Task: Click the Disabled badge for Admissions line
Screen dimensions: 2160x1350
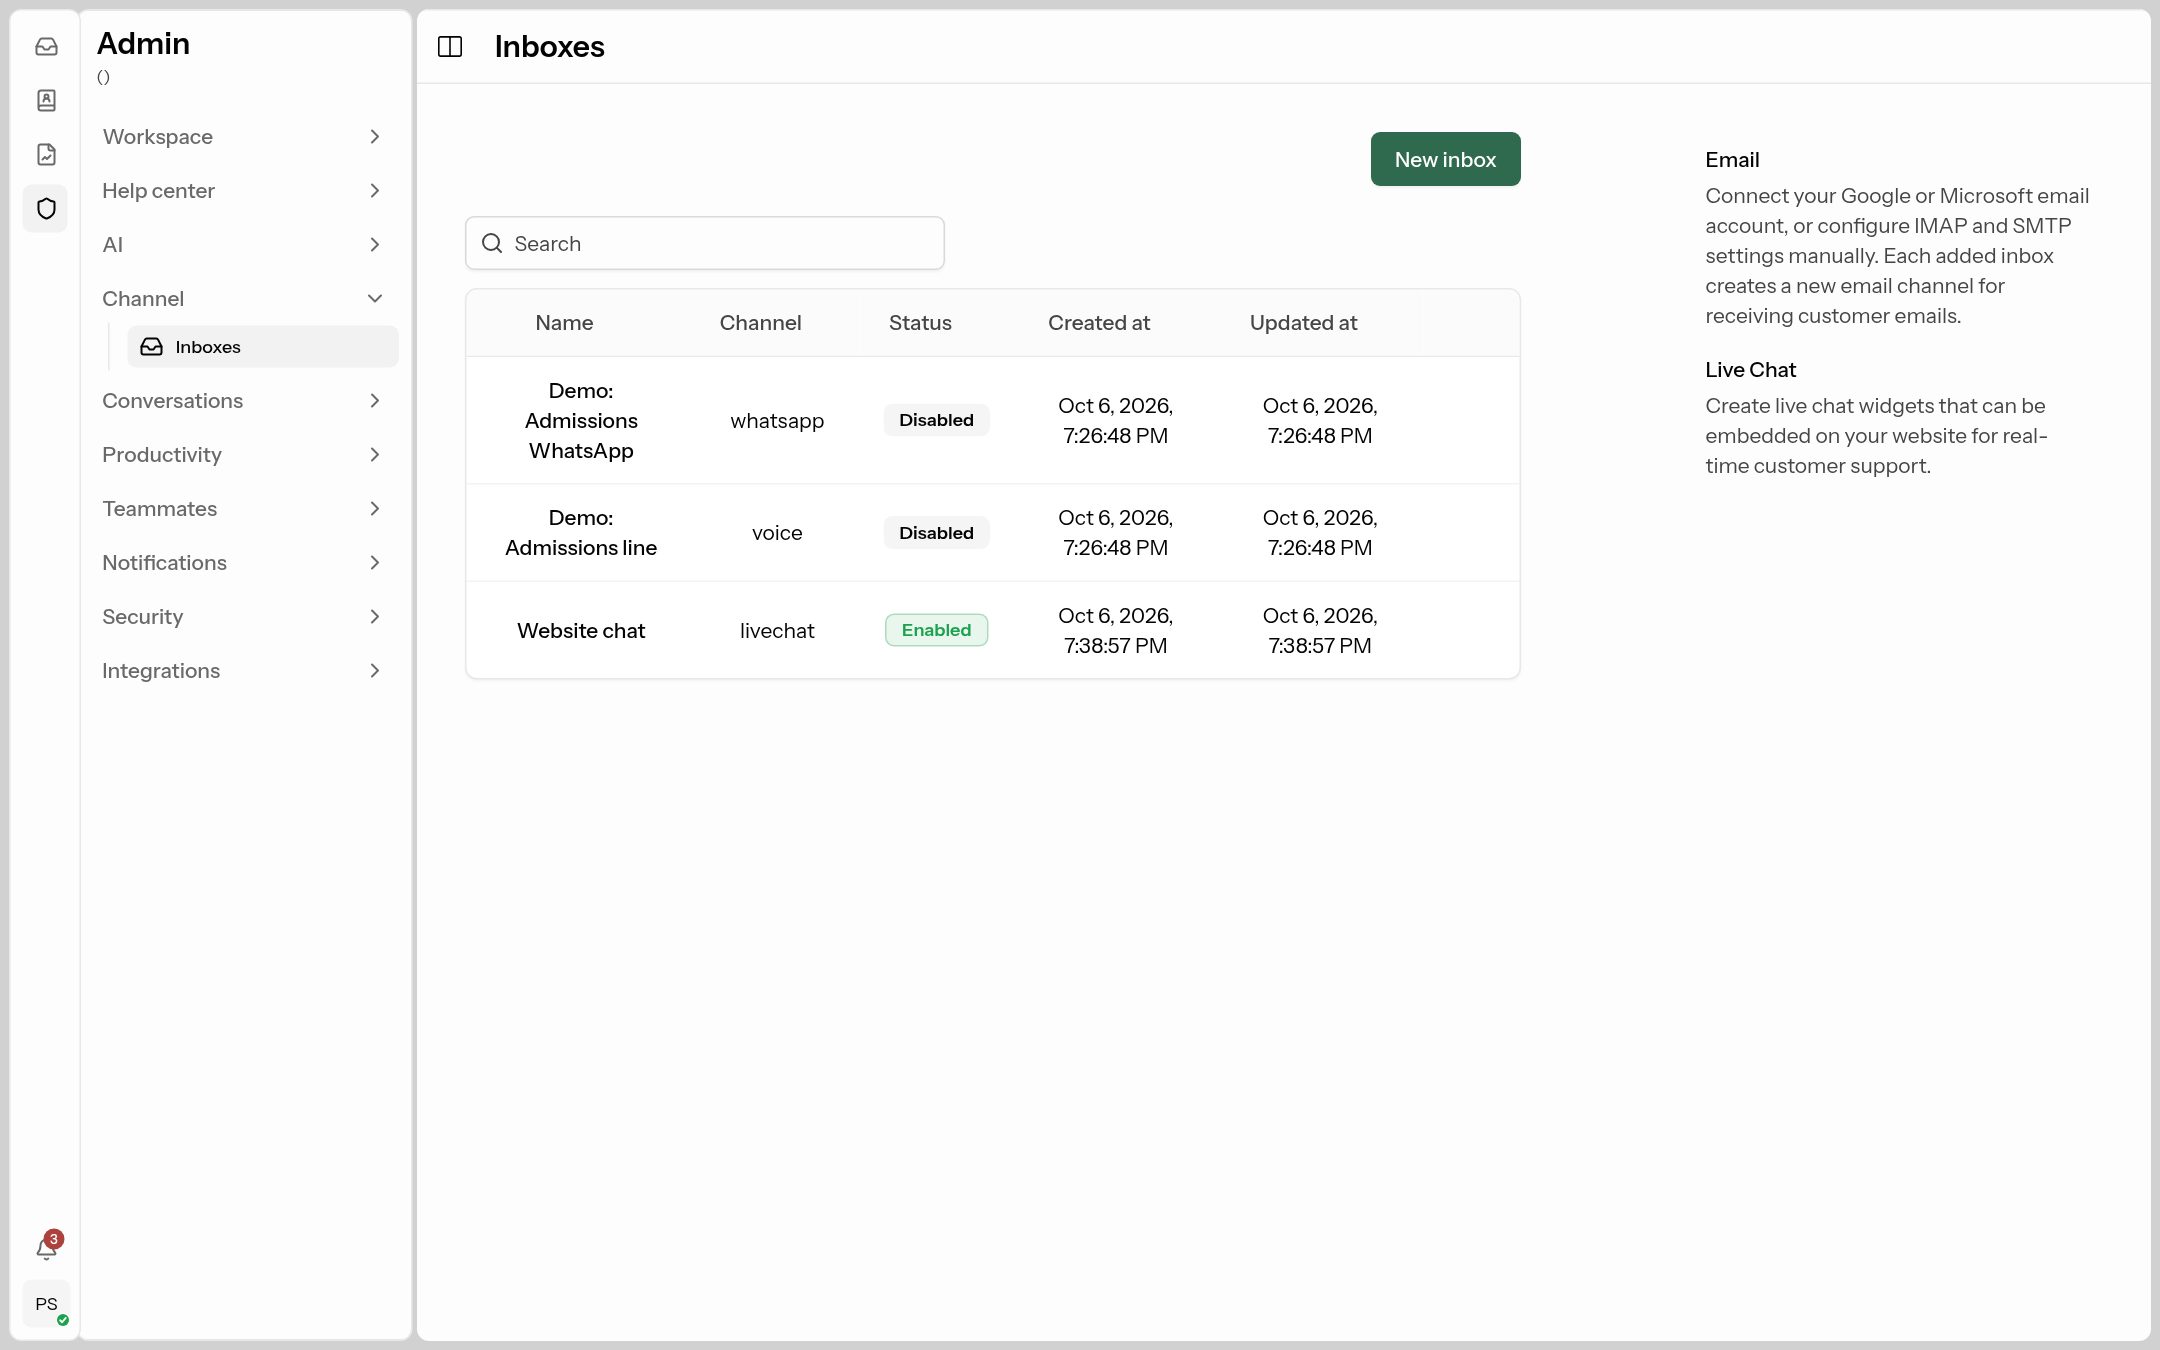Action: (x=936, y=532)
